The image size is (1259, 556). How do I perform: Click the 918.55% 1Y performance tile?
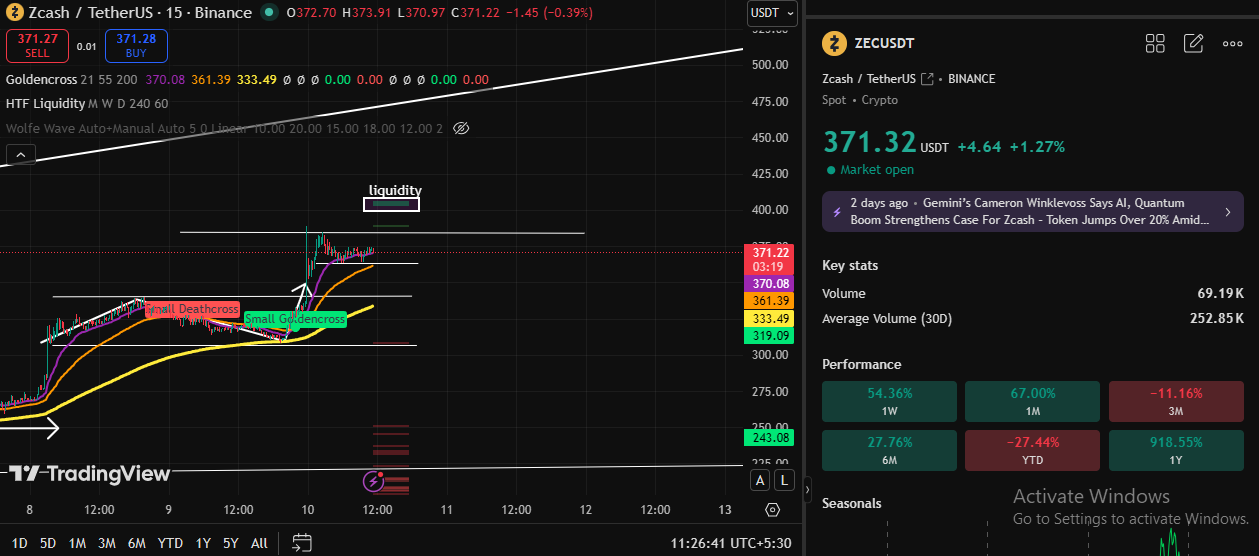tap(1176, 450)
